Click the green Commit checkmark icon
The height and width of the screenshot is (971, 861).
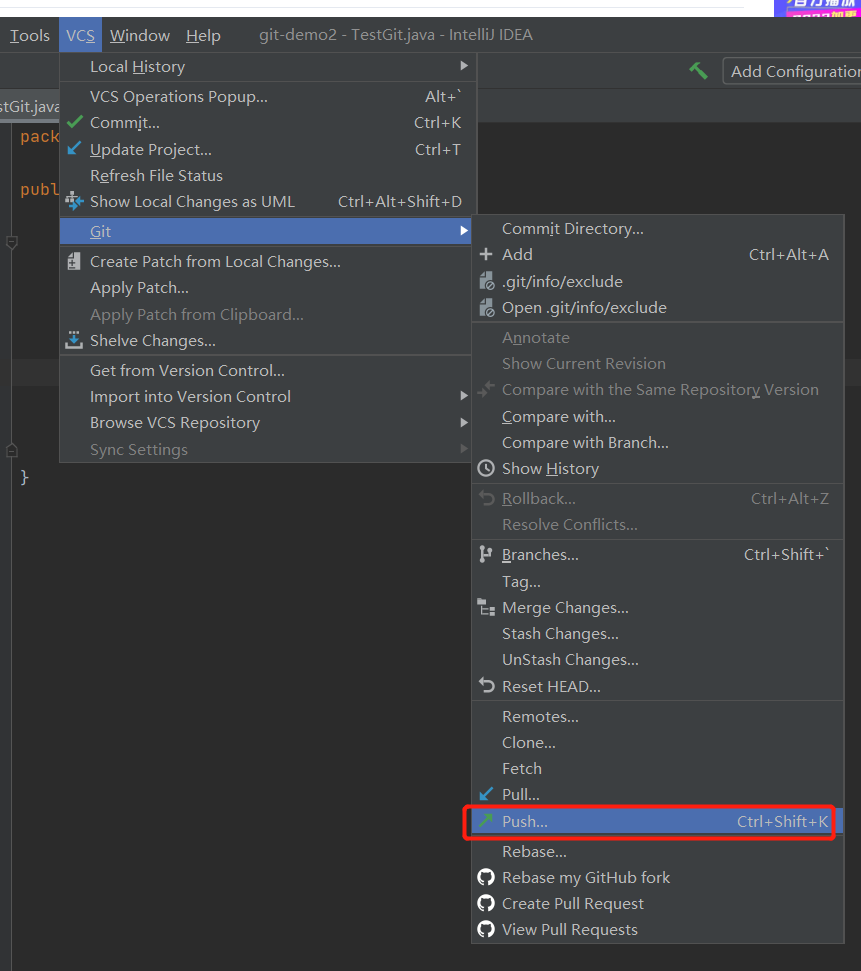pyautogui.click(x=74, y=122)
